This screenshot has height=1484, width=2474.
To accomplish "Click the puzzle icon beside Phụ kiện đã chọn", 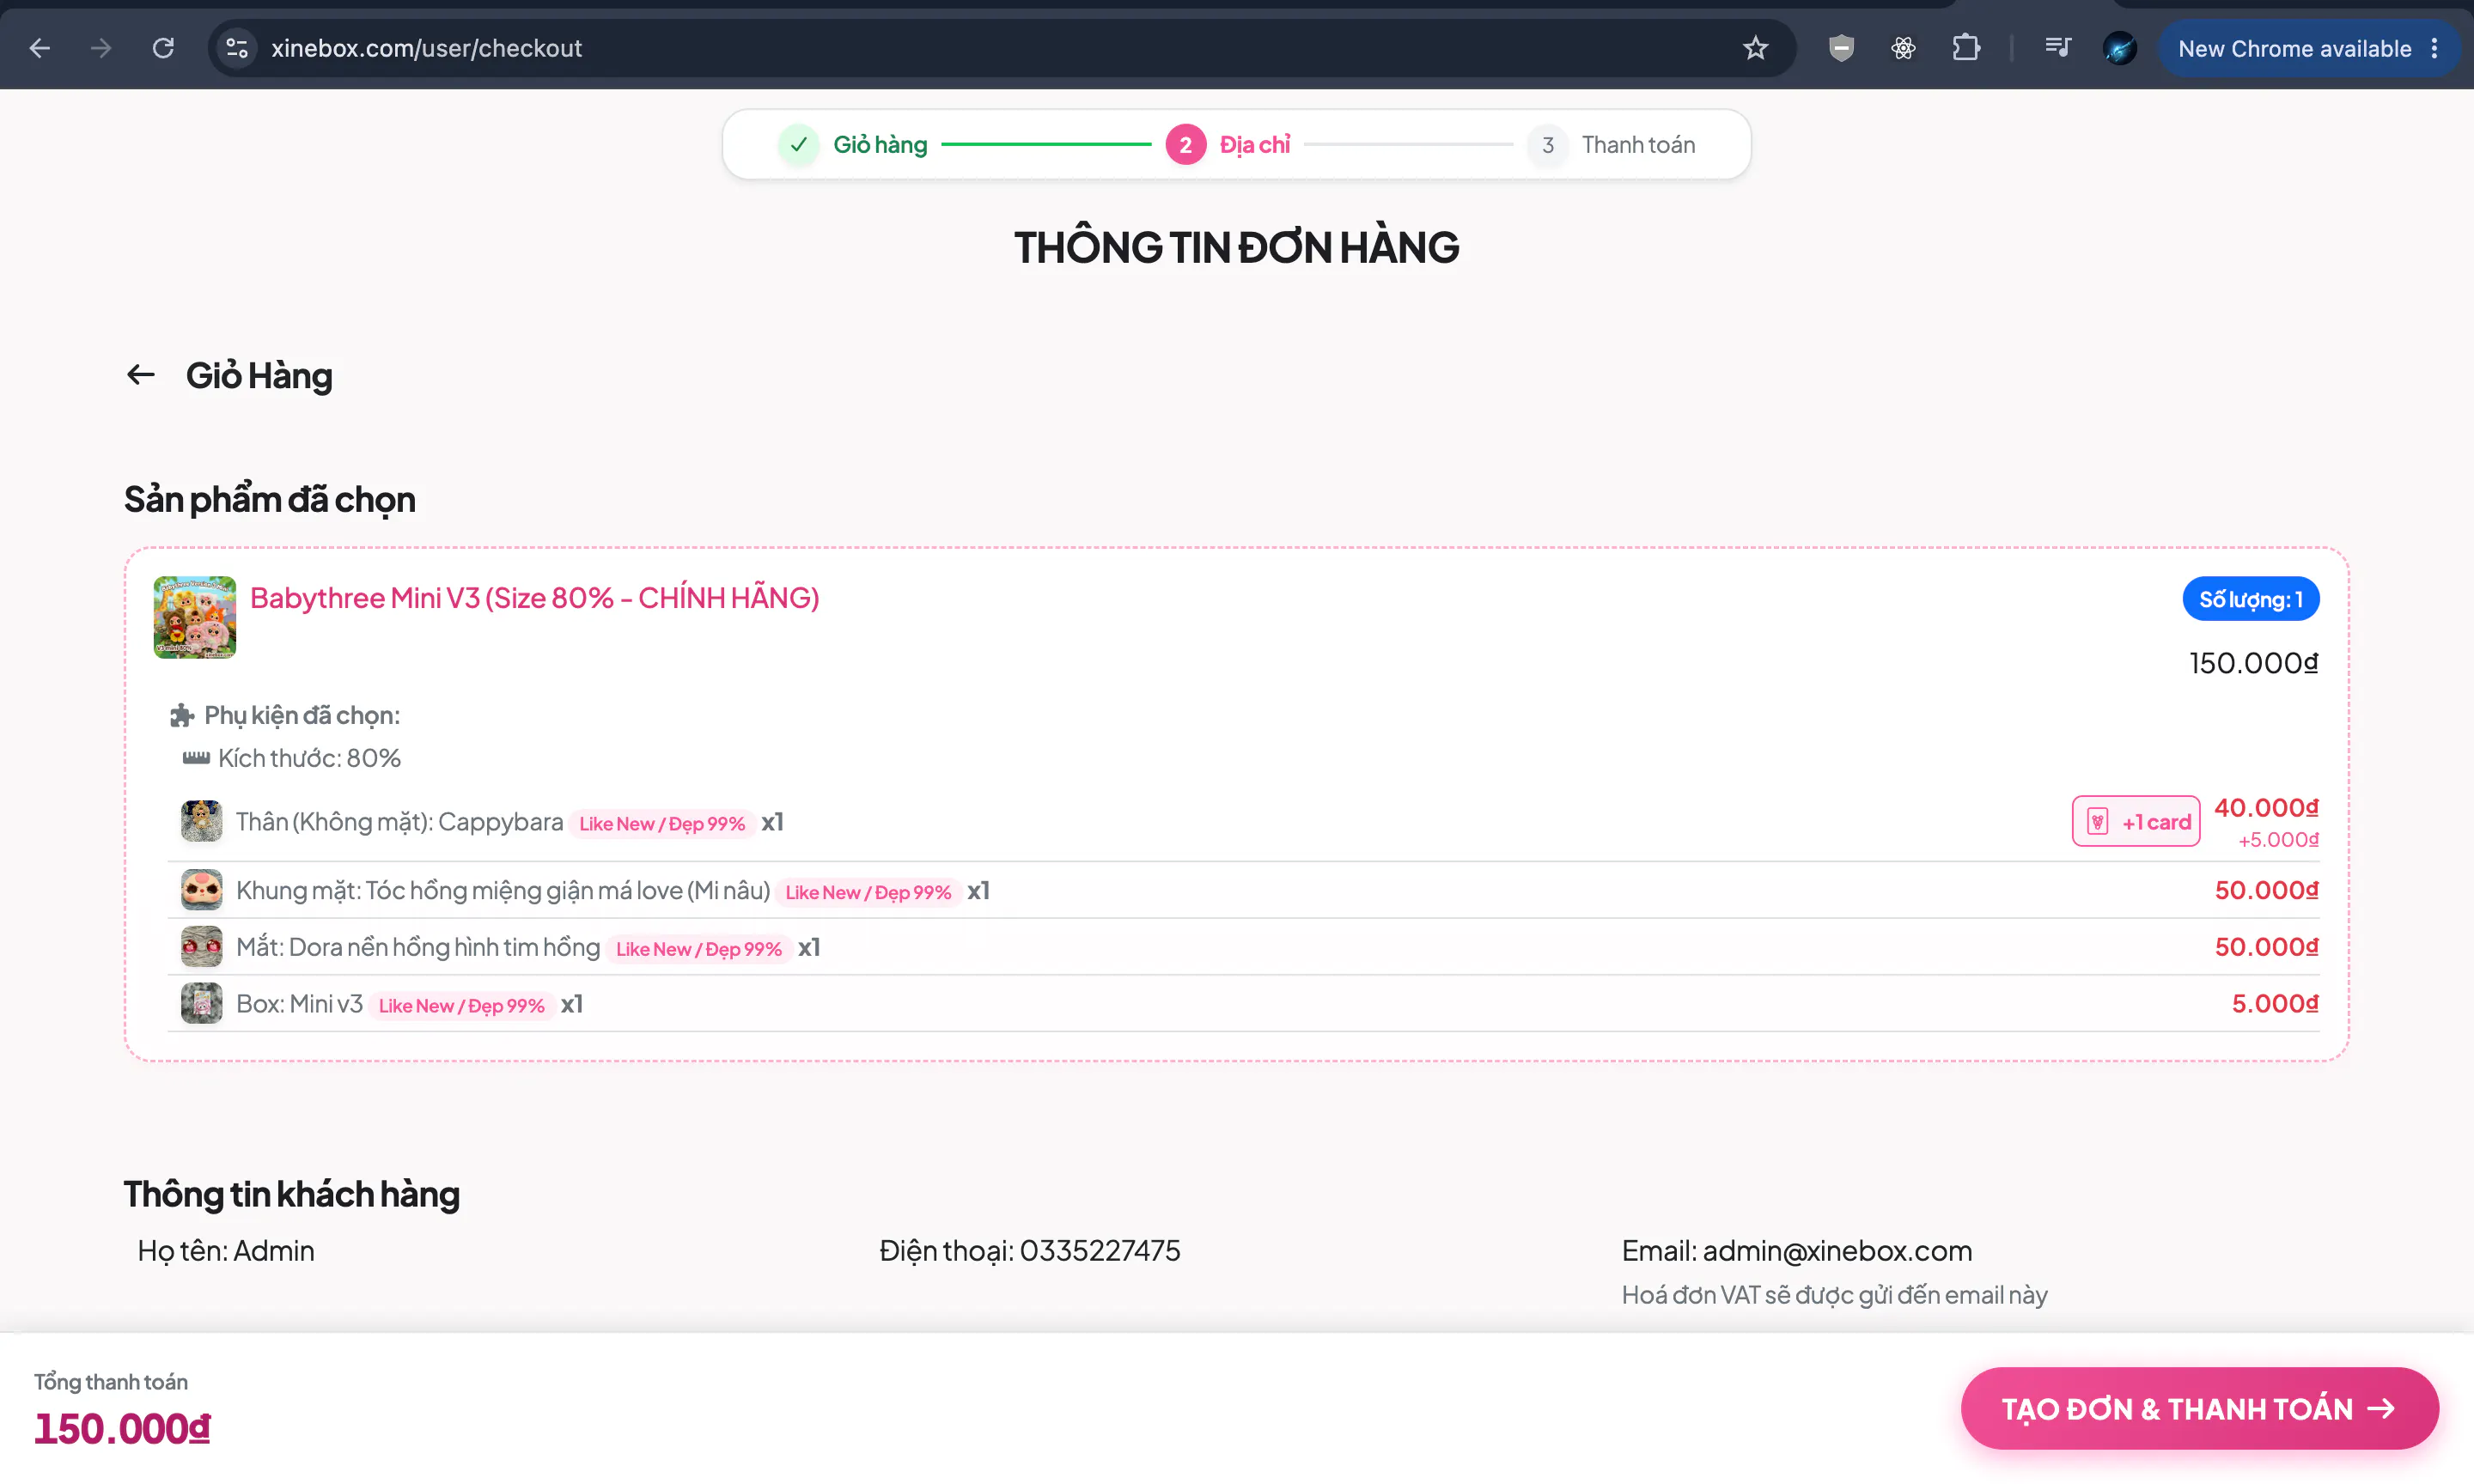I will coord(182,716).
